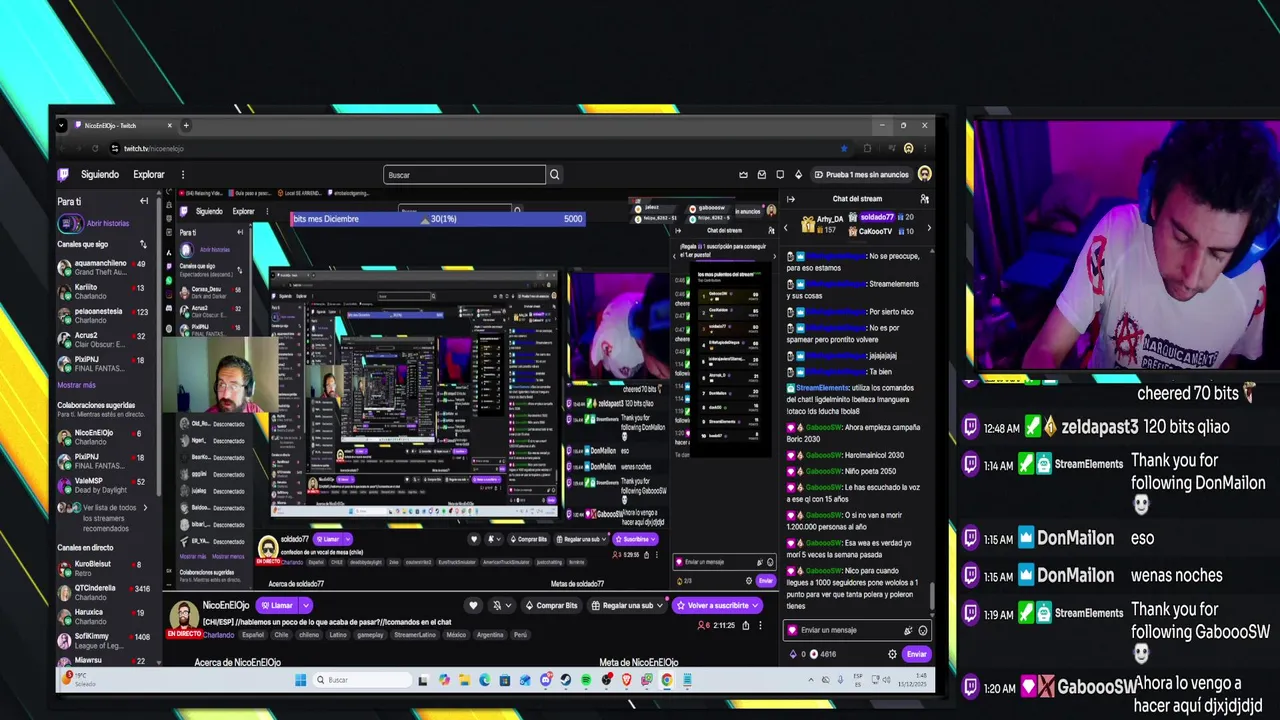The image size is (1280, 720).
Task: Open the tab search dropdown arrow
Action: [x=61, y=125]
